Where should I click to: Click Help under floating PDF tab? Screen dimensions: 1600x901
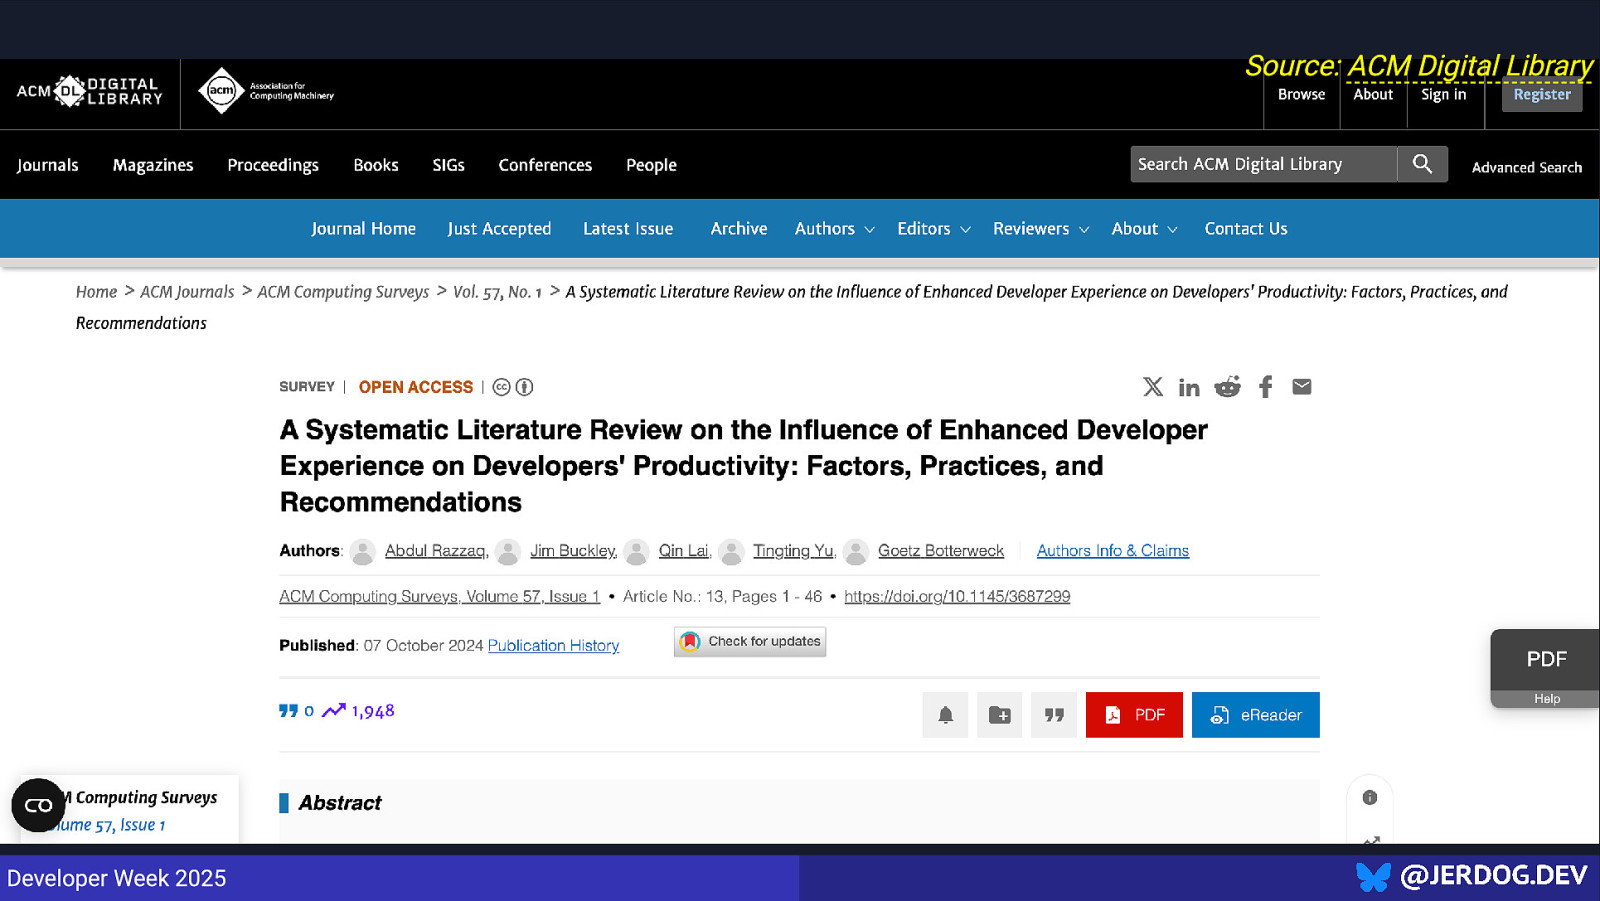point(1547,699)
